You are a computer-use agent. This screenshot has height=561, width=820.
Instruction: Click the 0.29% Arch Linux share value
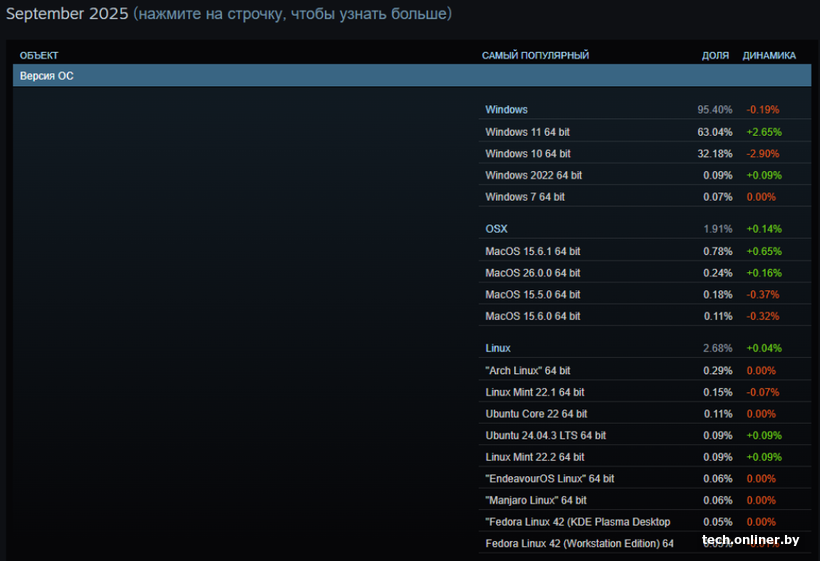718,370
